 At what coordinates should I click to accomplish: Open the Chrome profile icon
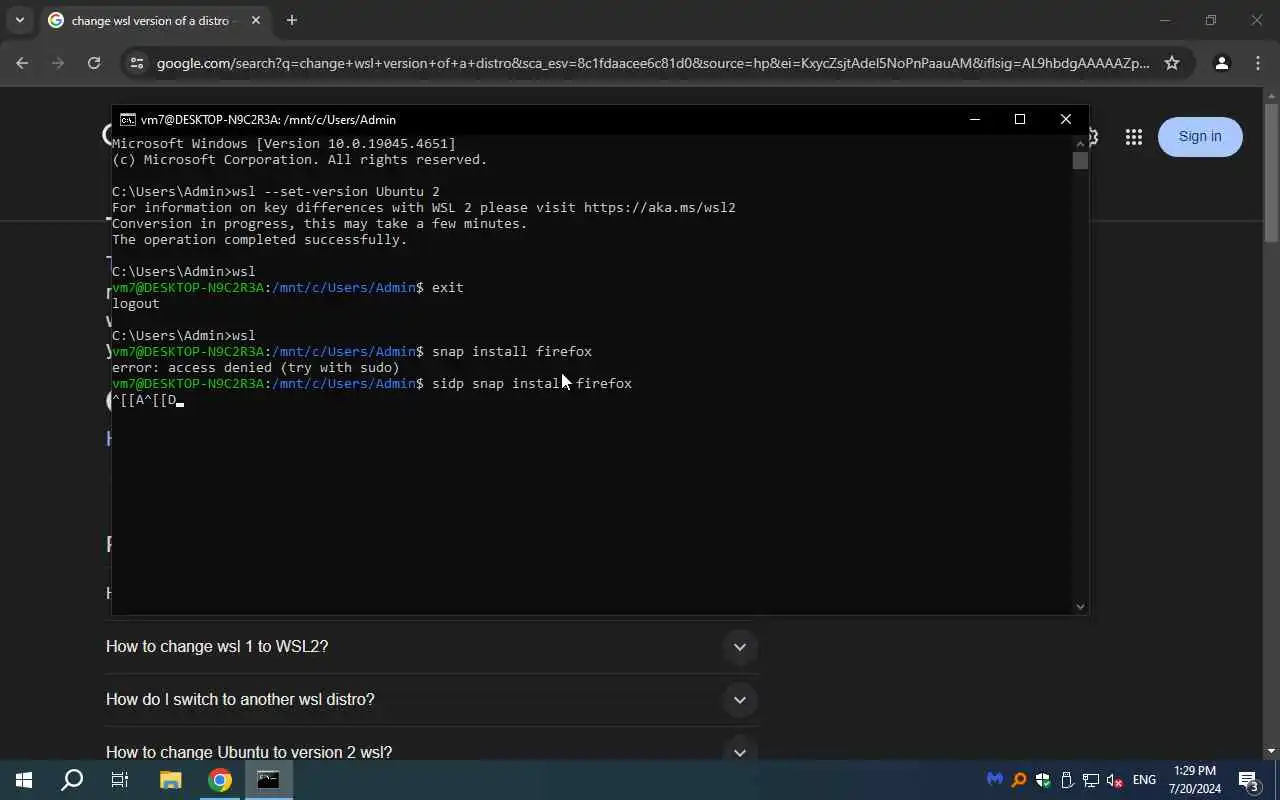click(x=1221, y=63)
